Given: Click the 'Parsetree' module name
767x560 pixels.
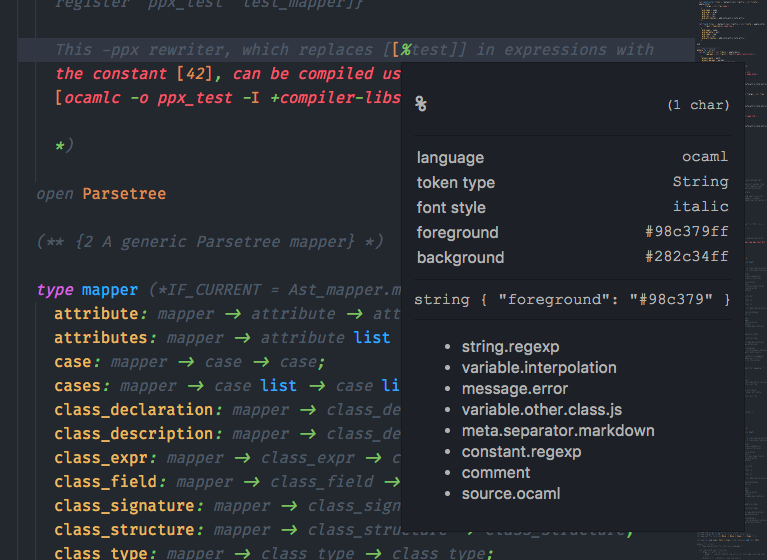Looking at the screenshot, I should [x=124, y=194].
